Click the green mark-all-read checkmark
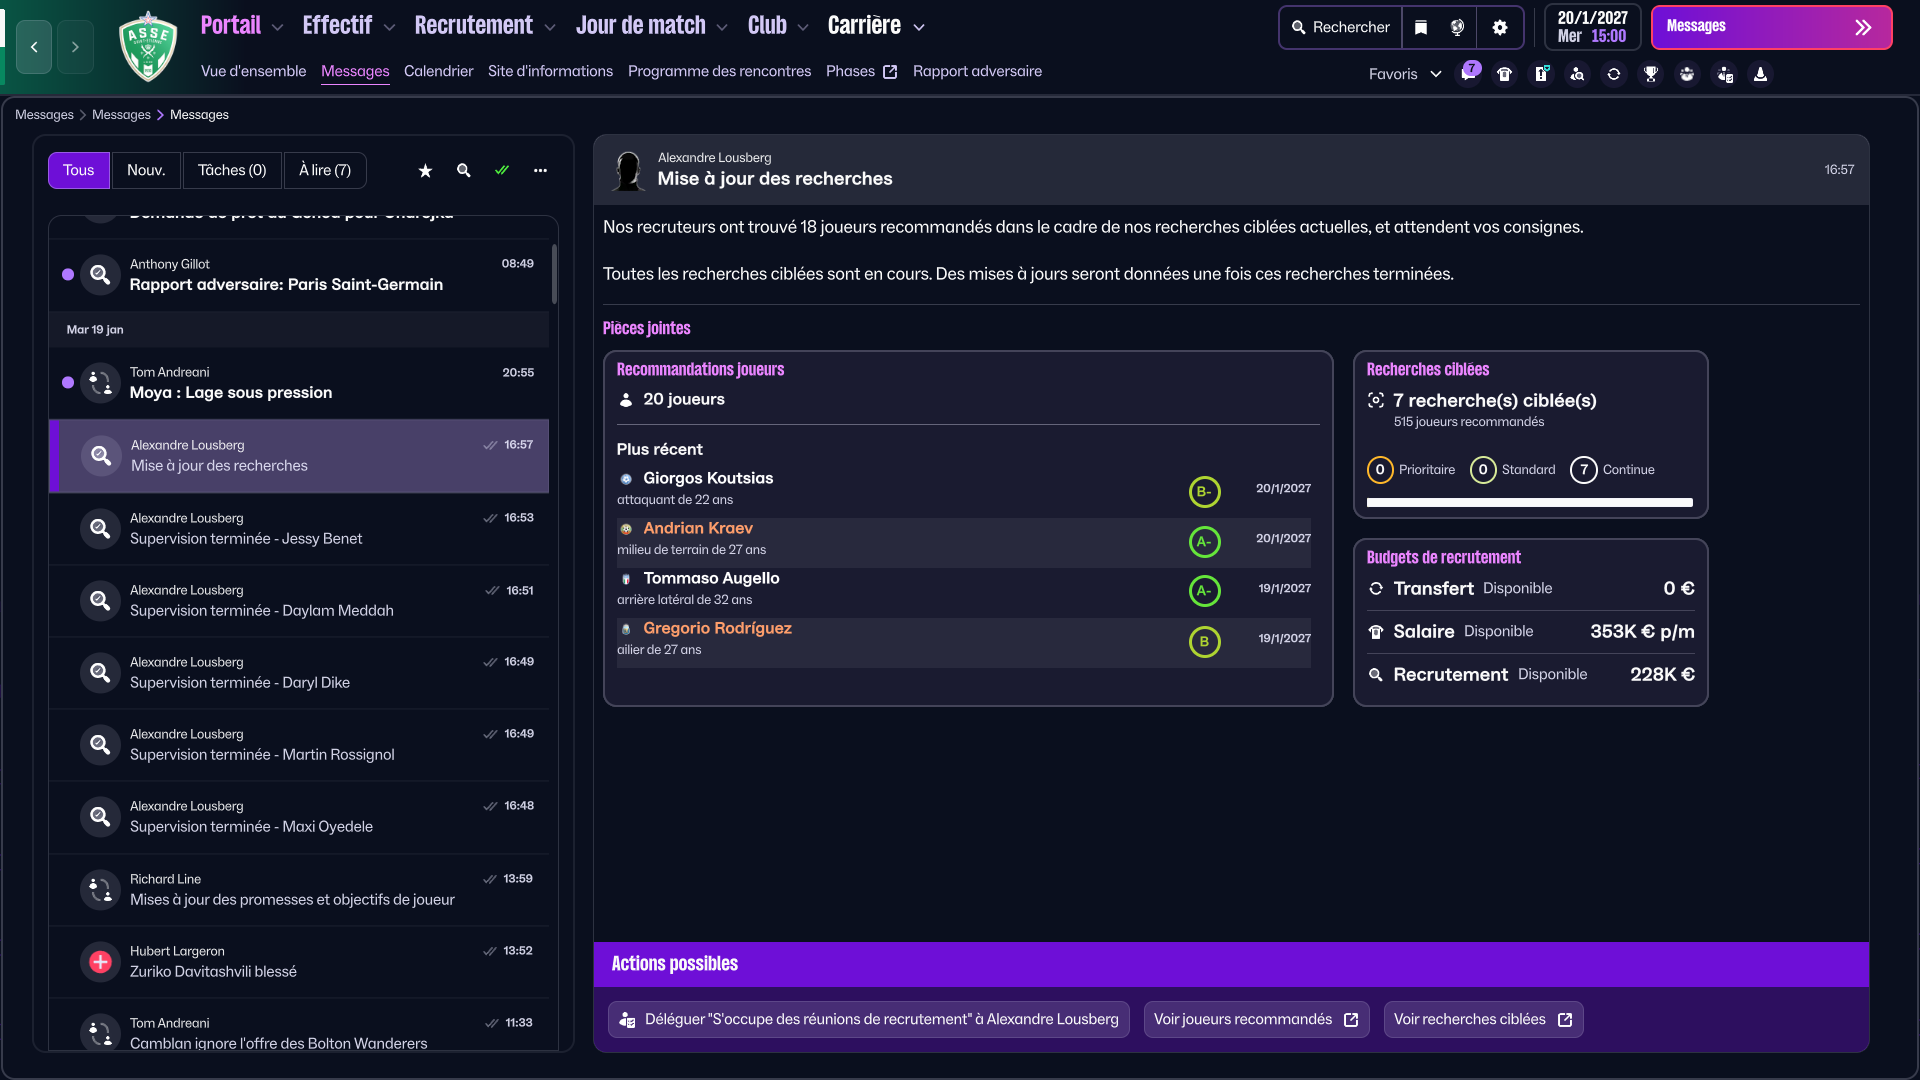This screenshot has width=1920, height=1080. [502, 171]
